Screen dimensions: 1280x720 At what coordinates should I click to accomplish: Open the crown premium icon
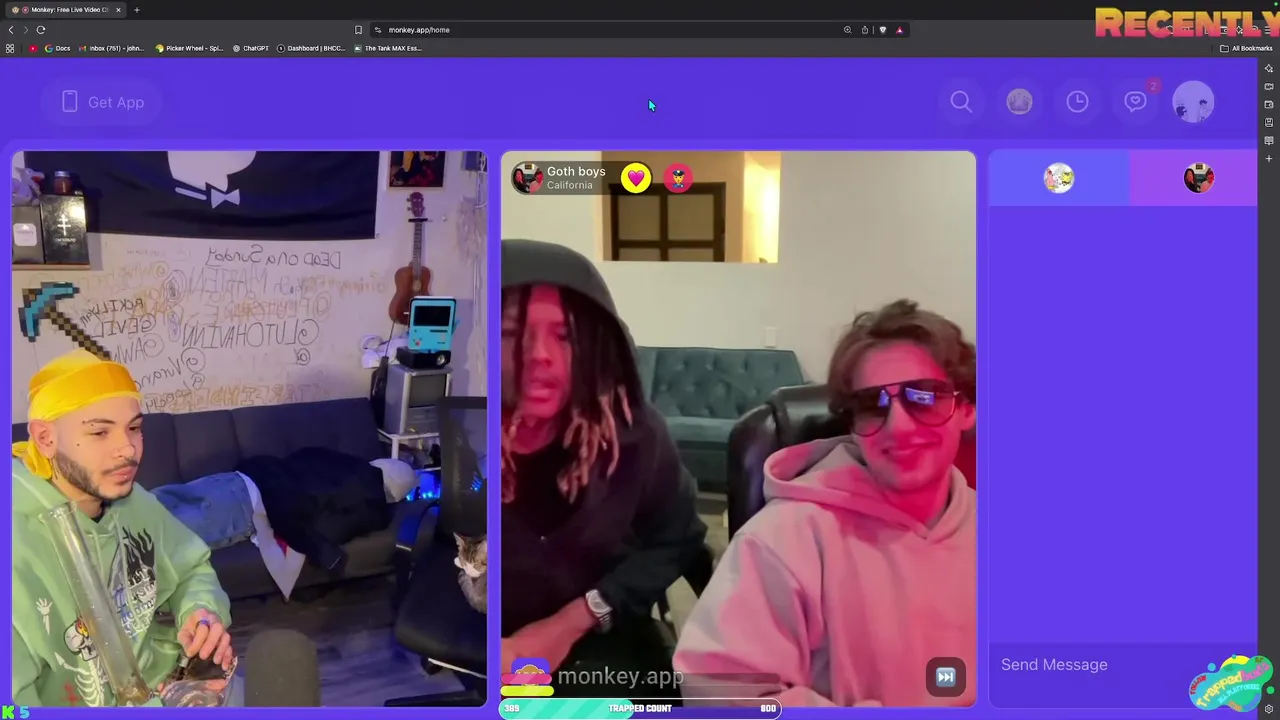pos(1019,102)
